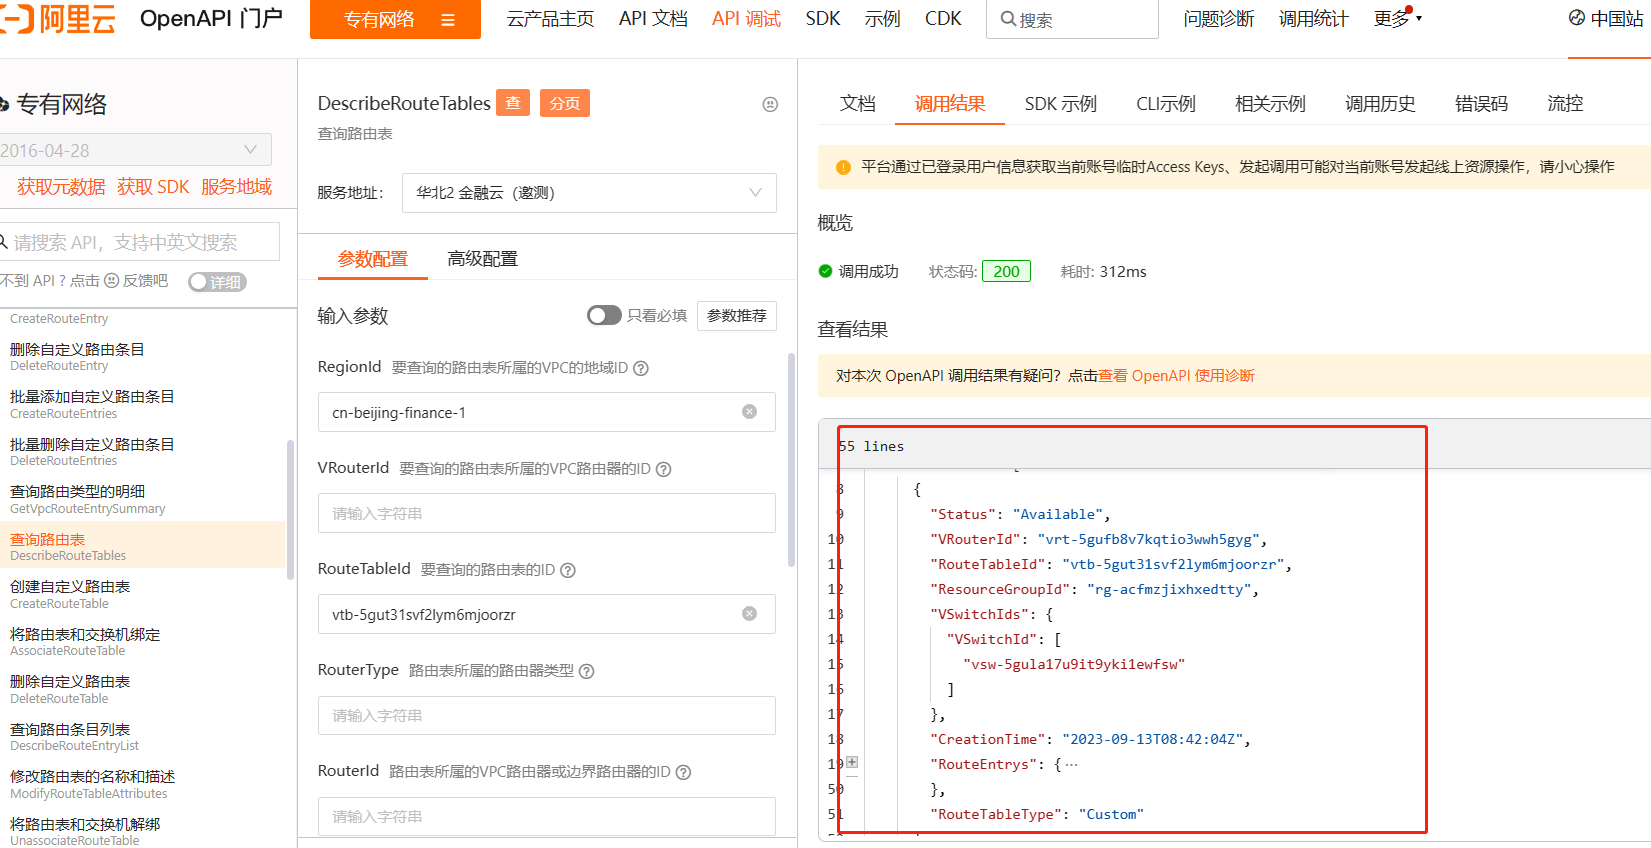Click the warning icon in Access Keys notice
The height and width of the screenshot is (848, 1651).
[843, 167]
